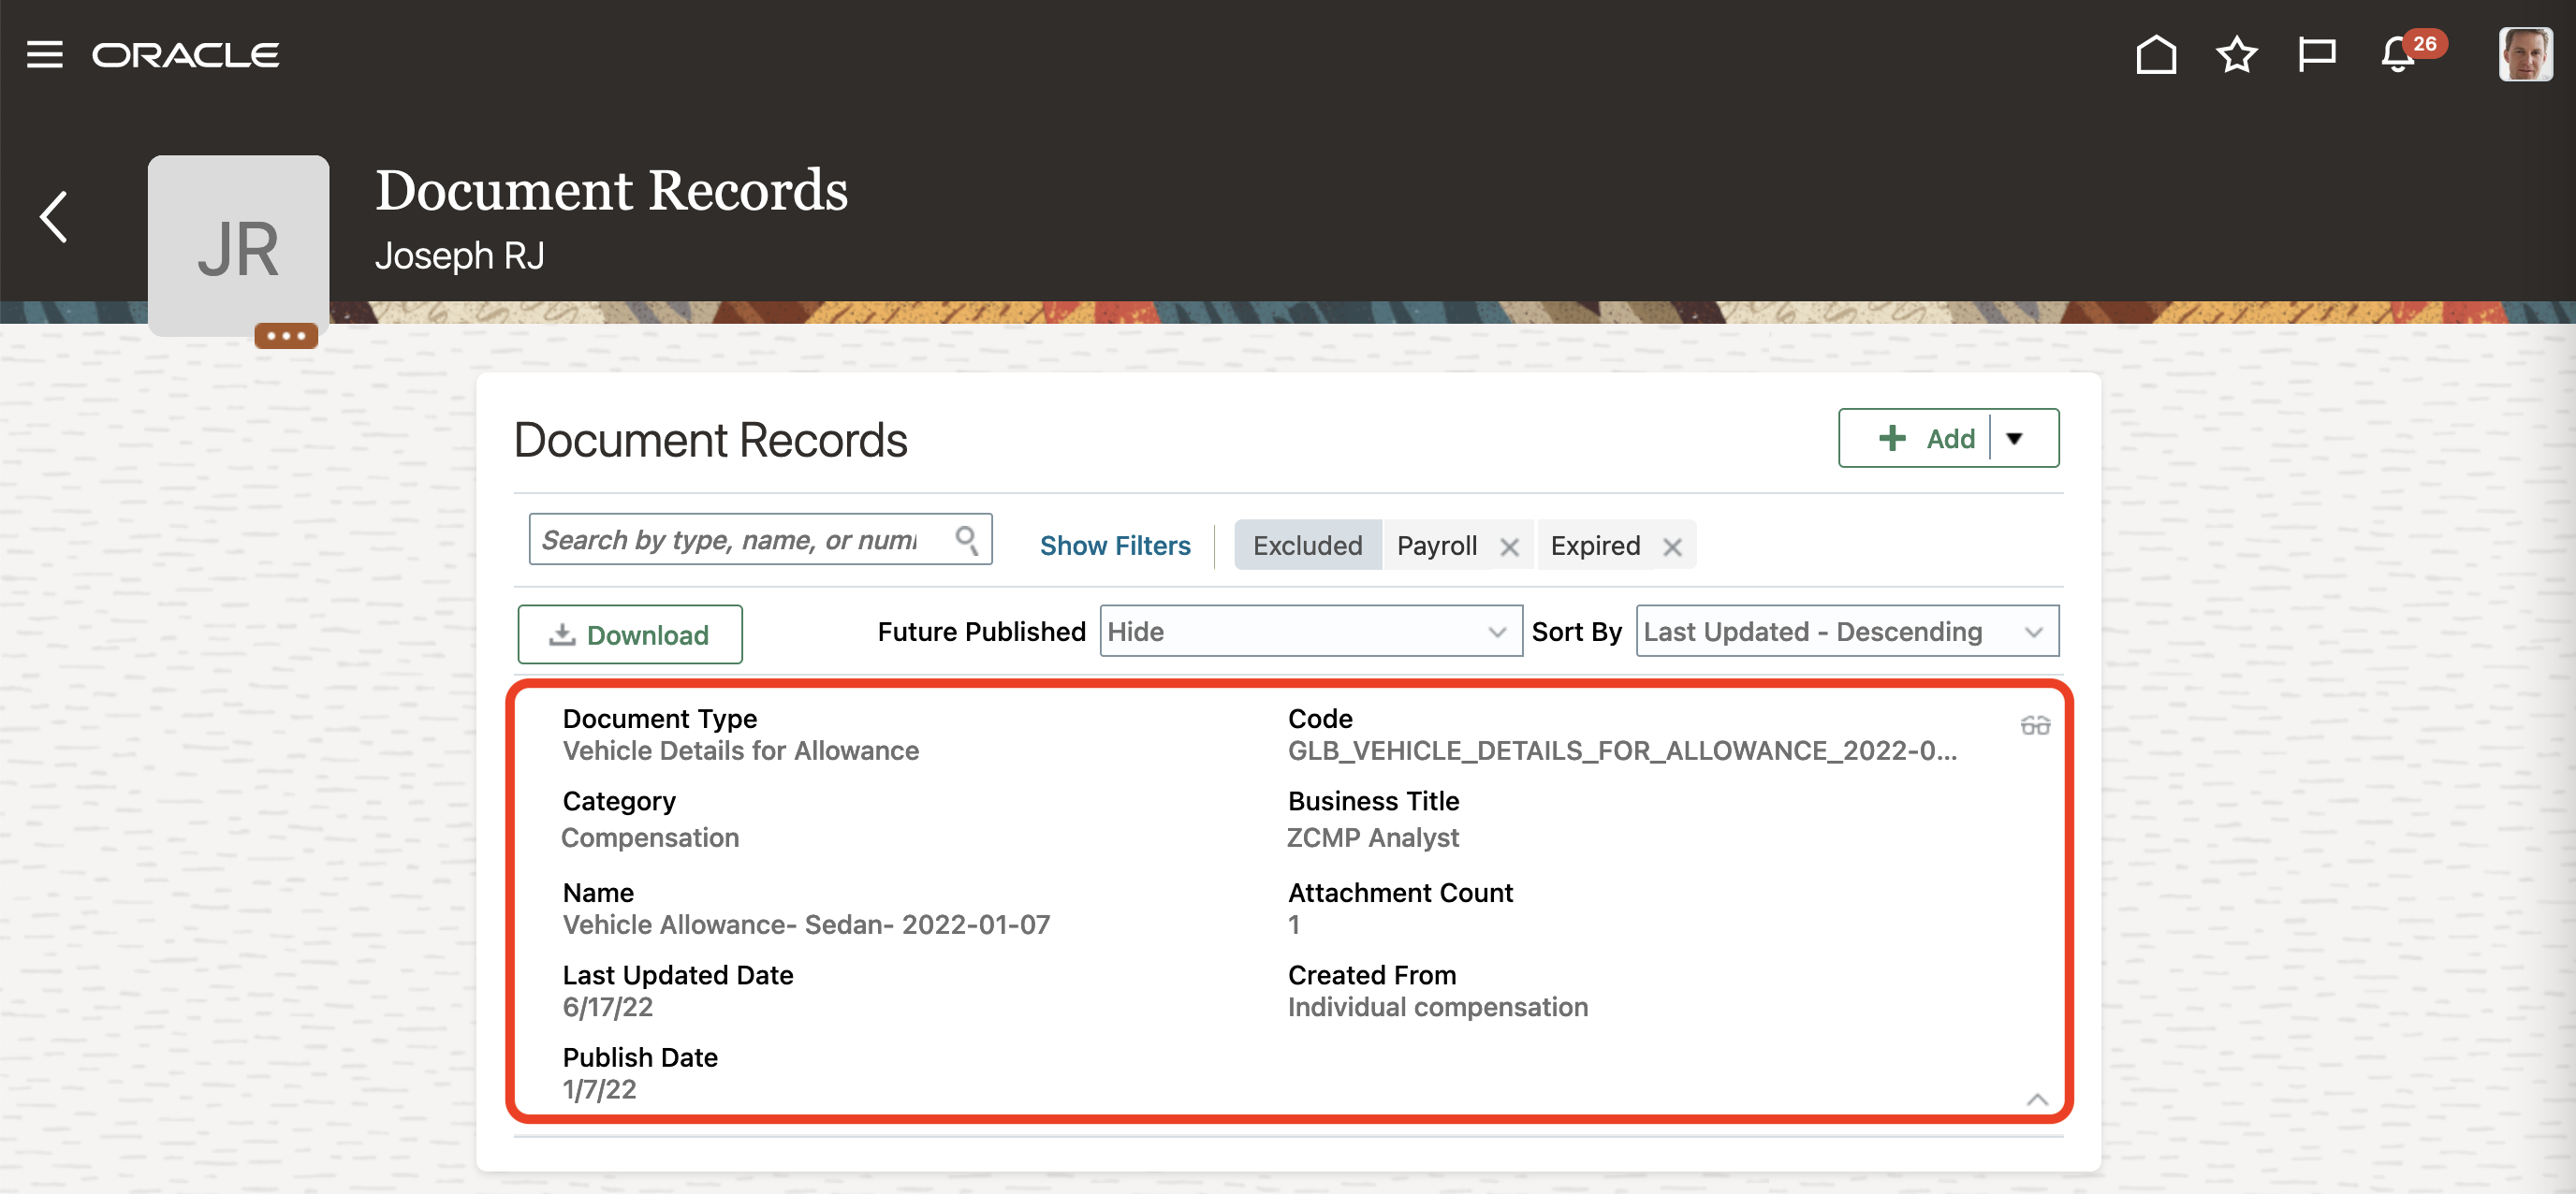2576x1194 pixels.
Task: View the record using the glasses icon
Action: (2034, 725)
